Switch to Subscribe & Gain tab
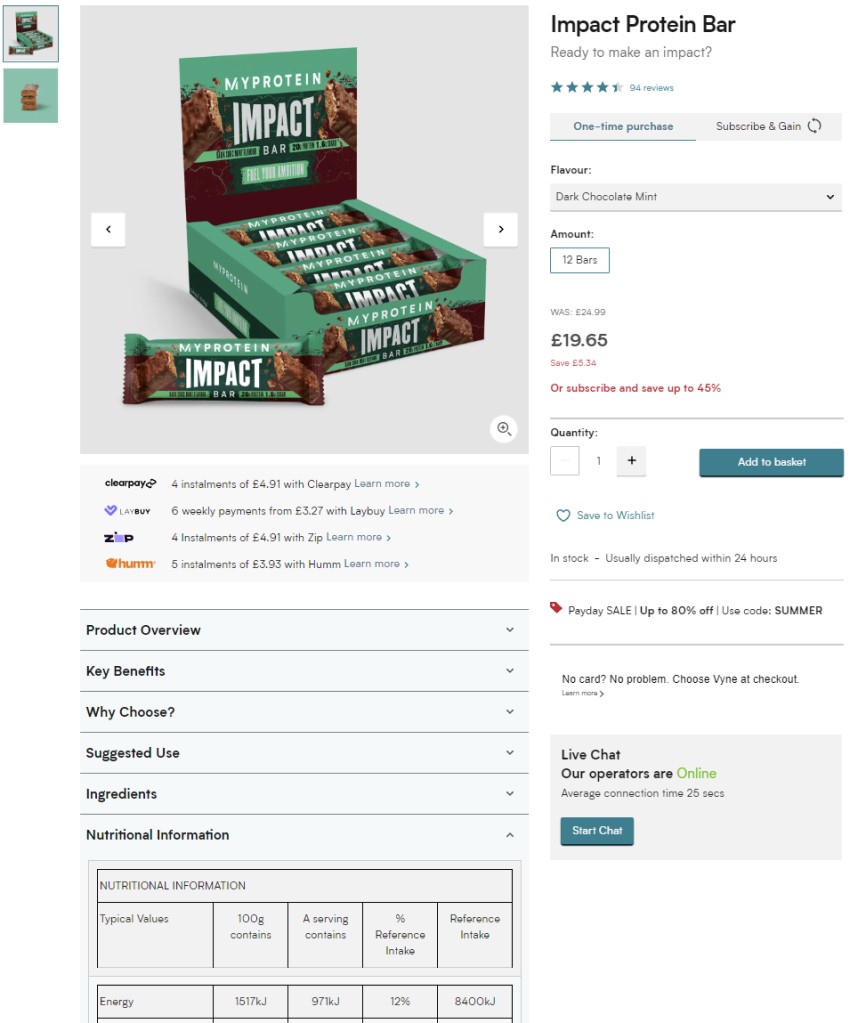Image resolution: width=850 pixels, height=1023 pixels. (x=768, y=127)
